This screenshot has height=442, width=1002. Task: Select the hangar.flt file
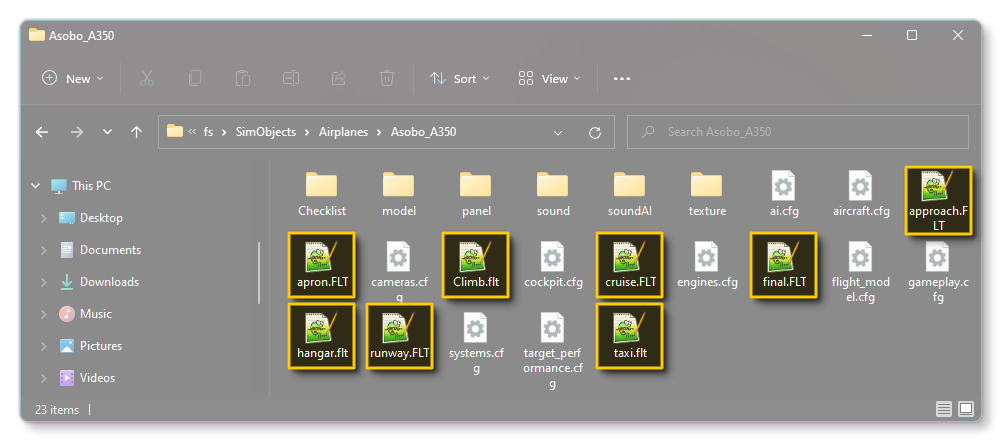321,336
